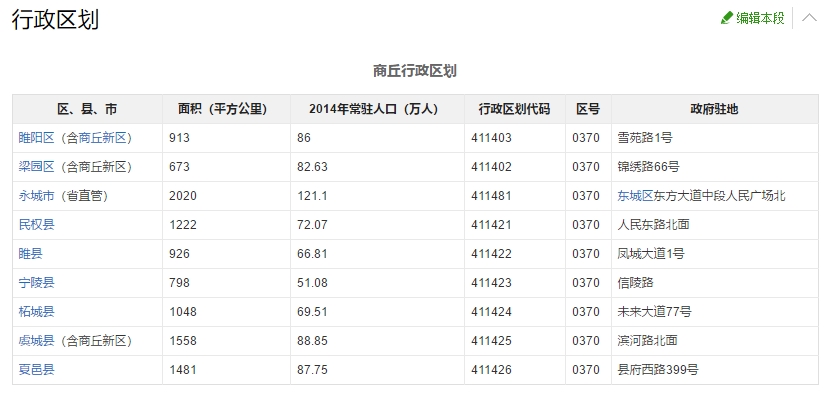Select division code 411481

[491, 196]
